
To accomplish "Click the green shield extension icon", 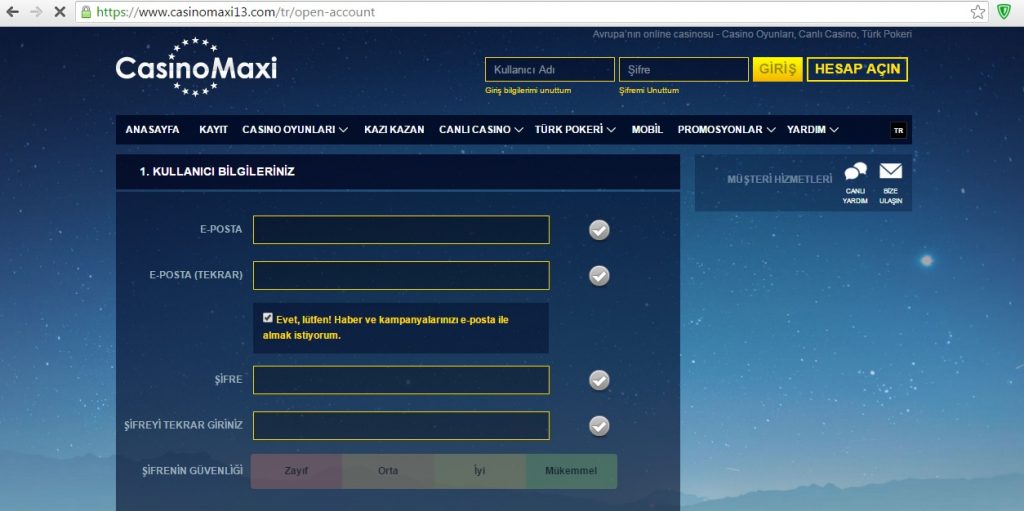I will (1004, 12).
